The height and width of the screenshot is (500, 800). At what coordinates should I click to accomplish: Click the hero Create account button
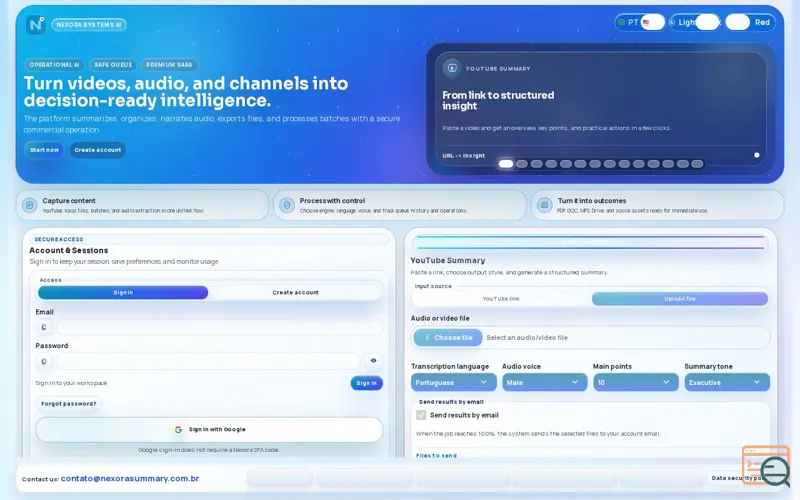point(97,150)
